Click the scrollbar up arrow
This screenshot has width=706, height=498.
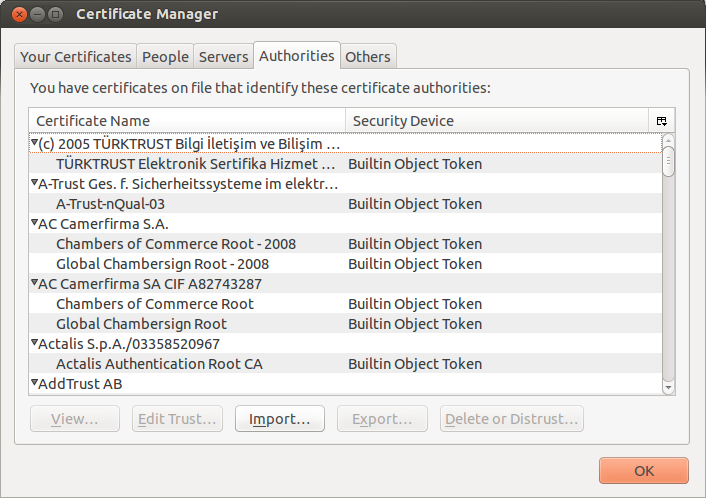click(x=668, y=141)
